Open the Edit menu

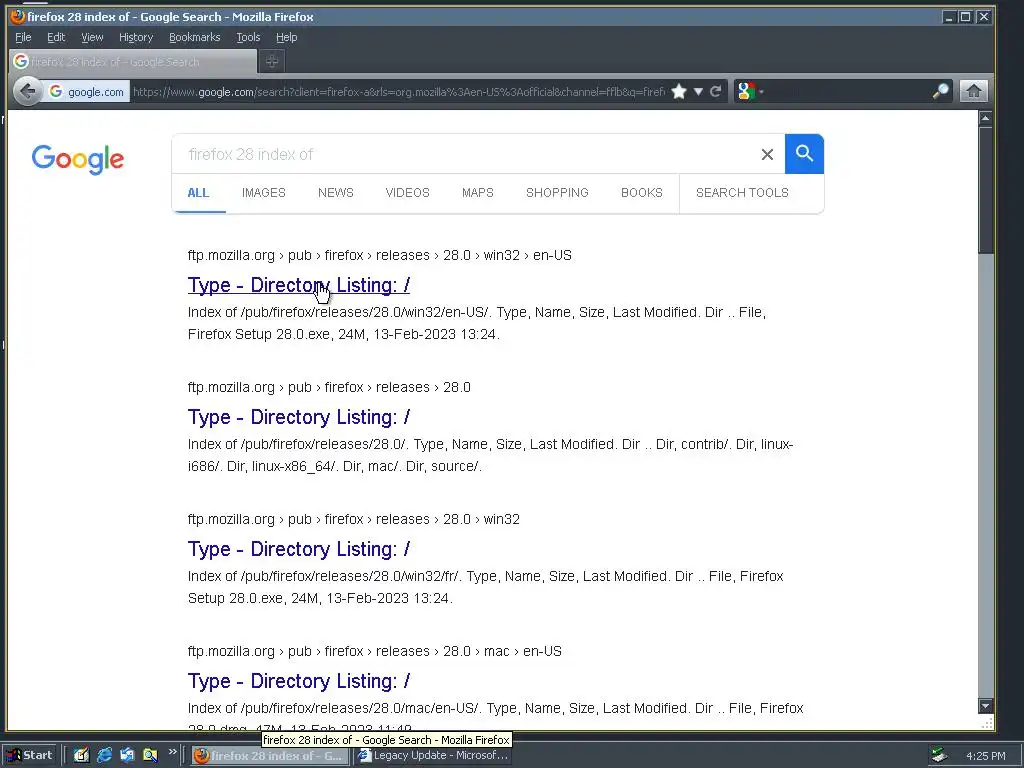click(56, 37)
